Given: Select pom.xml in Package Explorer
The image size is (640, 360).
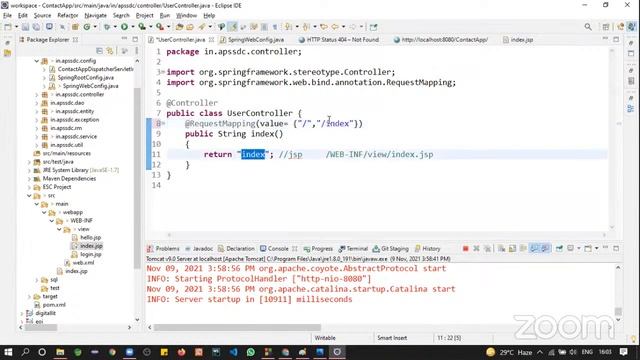Looking at the screenshot, I should 50,305.
